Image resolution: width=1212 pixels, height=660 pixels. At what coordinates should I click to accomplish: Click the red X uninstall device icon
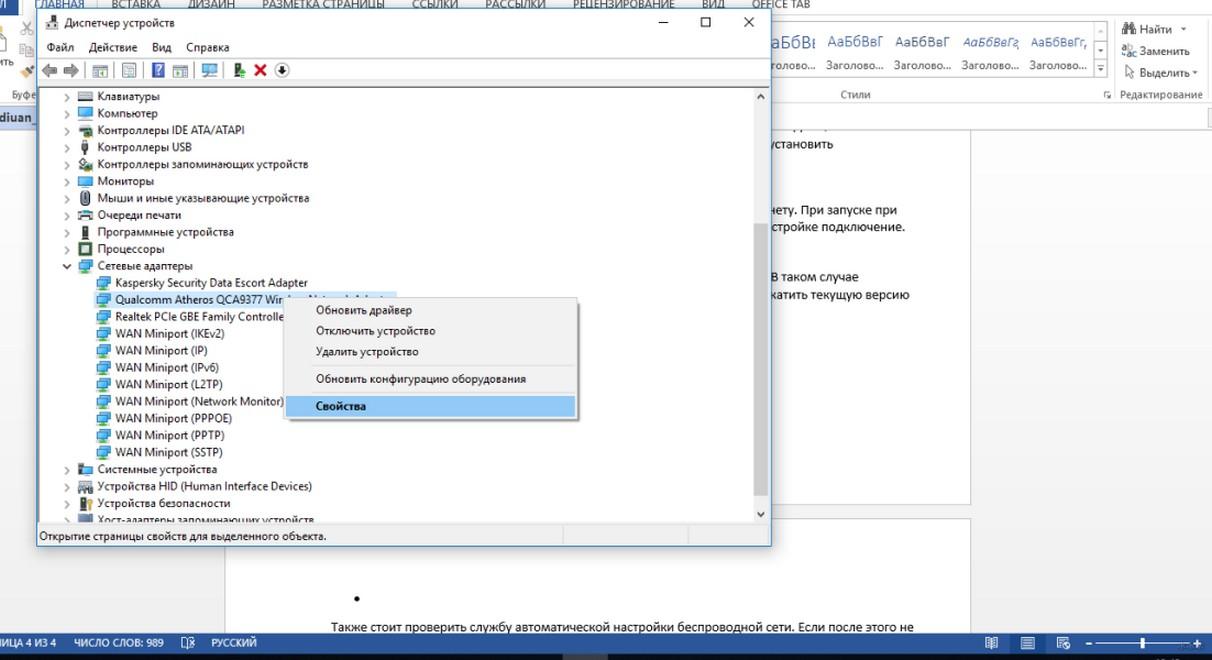tap(260, 70)
